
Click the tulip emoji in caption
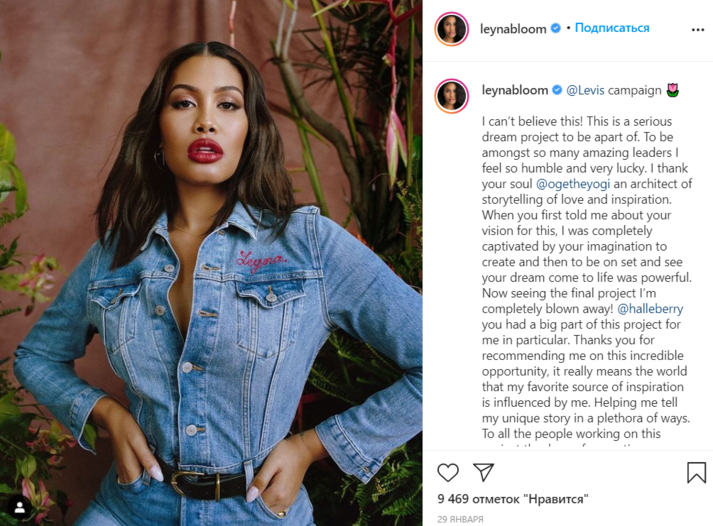pos(673,90)
